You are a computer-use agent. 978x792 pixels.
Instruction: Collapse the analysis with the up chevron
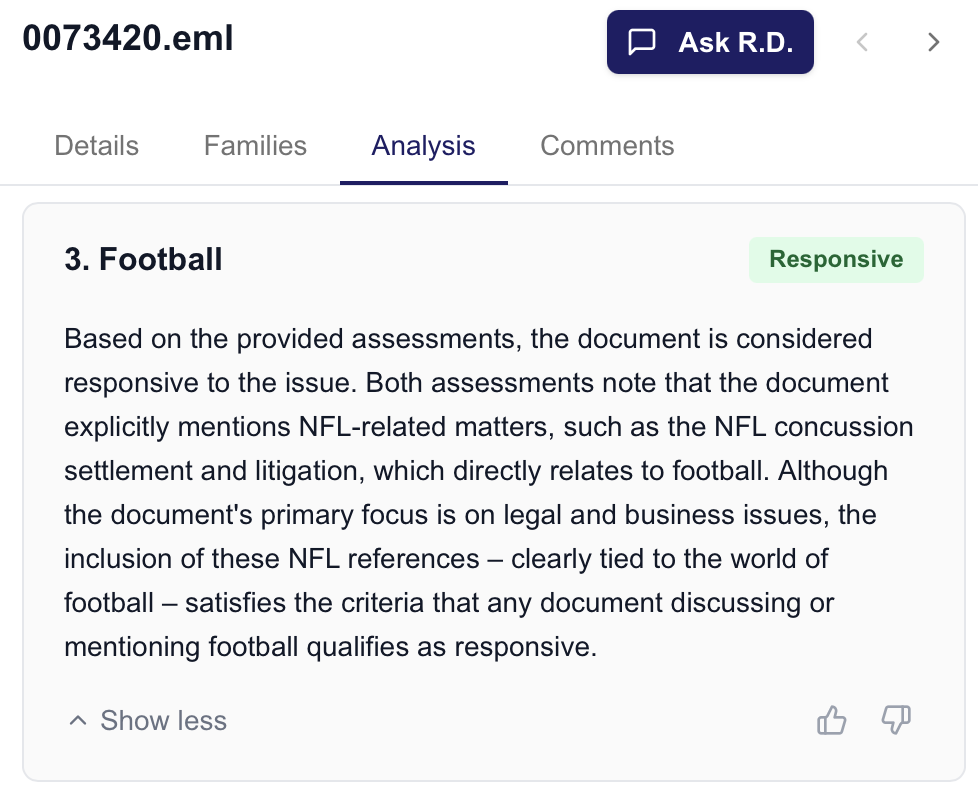point(78,719)
